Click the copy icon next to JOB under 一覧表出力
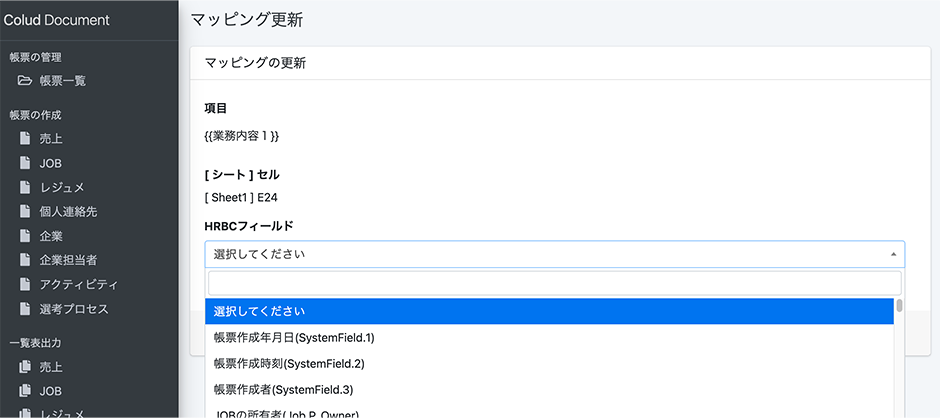Viewport: 940px width, 418px height. point(25,391)
